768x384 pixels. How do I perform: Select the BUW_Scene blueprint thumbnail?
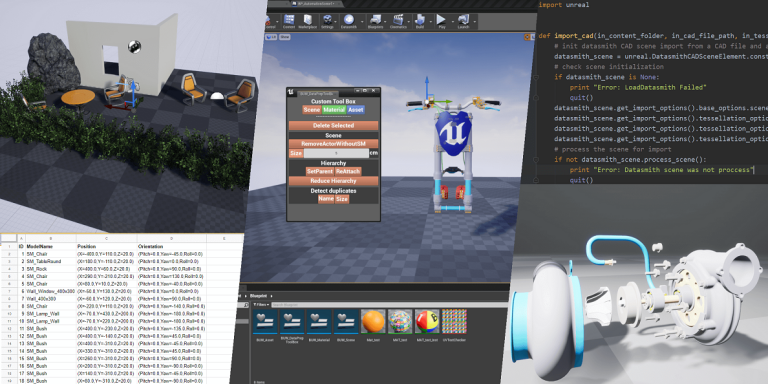(x=346, y=322)
